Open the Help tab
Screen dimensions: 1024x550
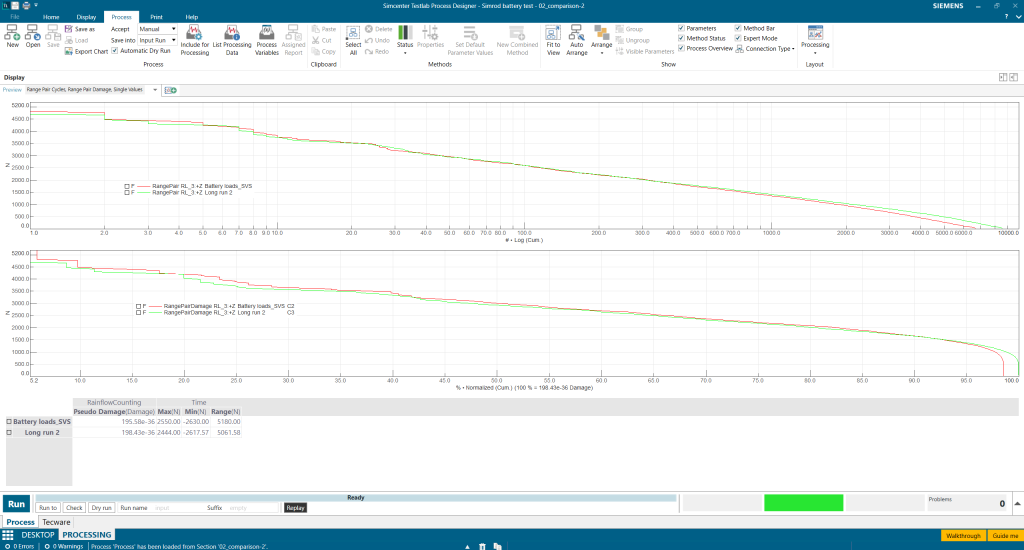coord(191,17)
